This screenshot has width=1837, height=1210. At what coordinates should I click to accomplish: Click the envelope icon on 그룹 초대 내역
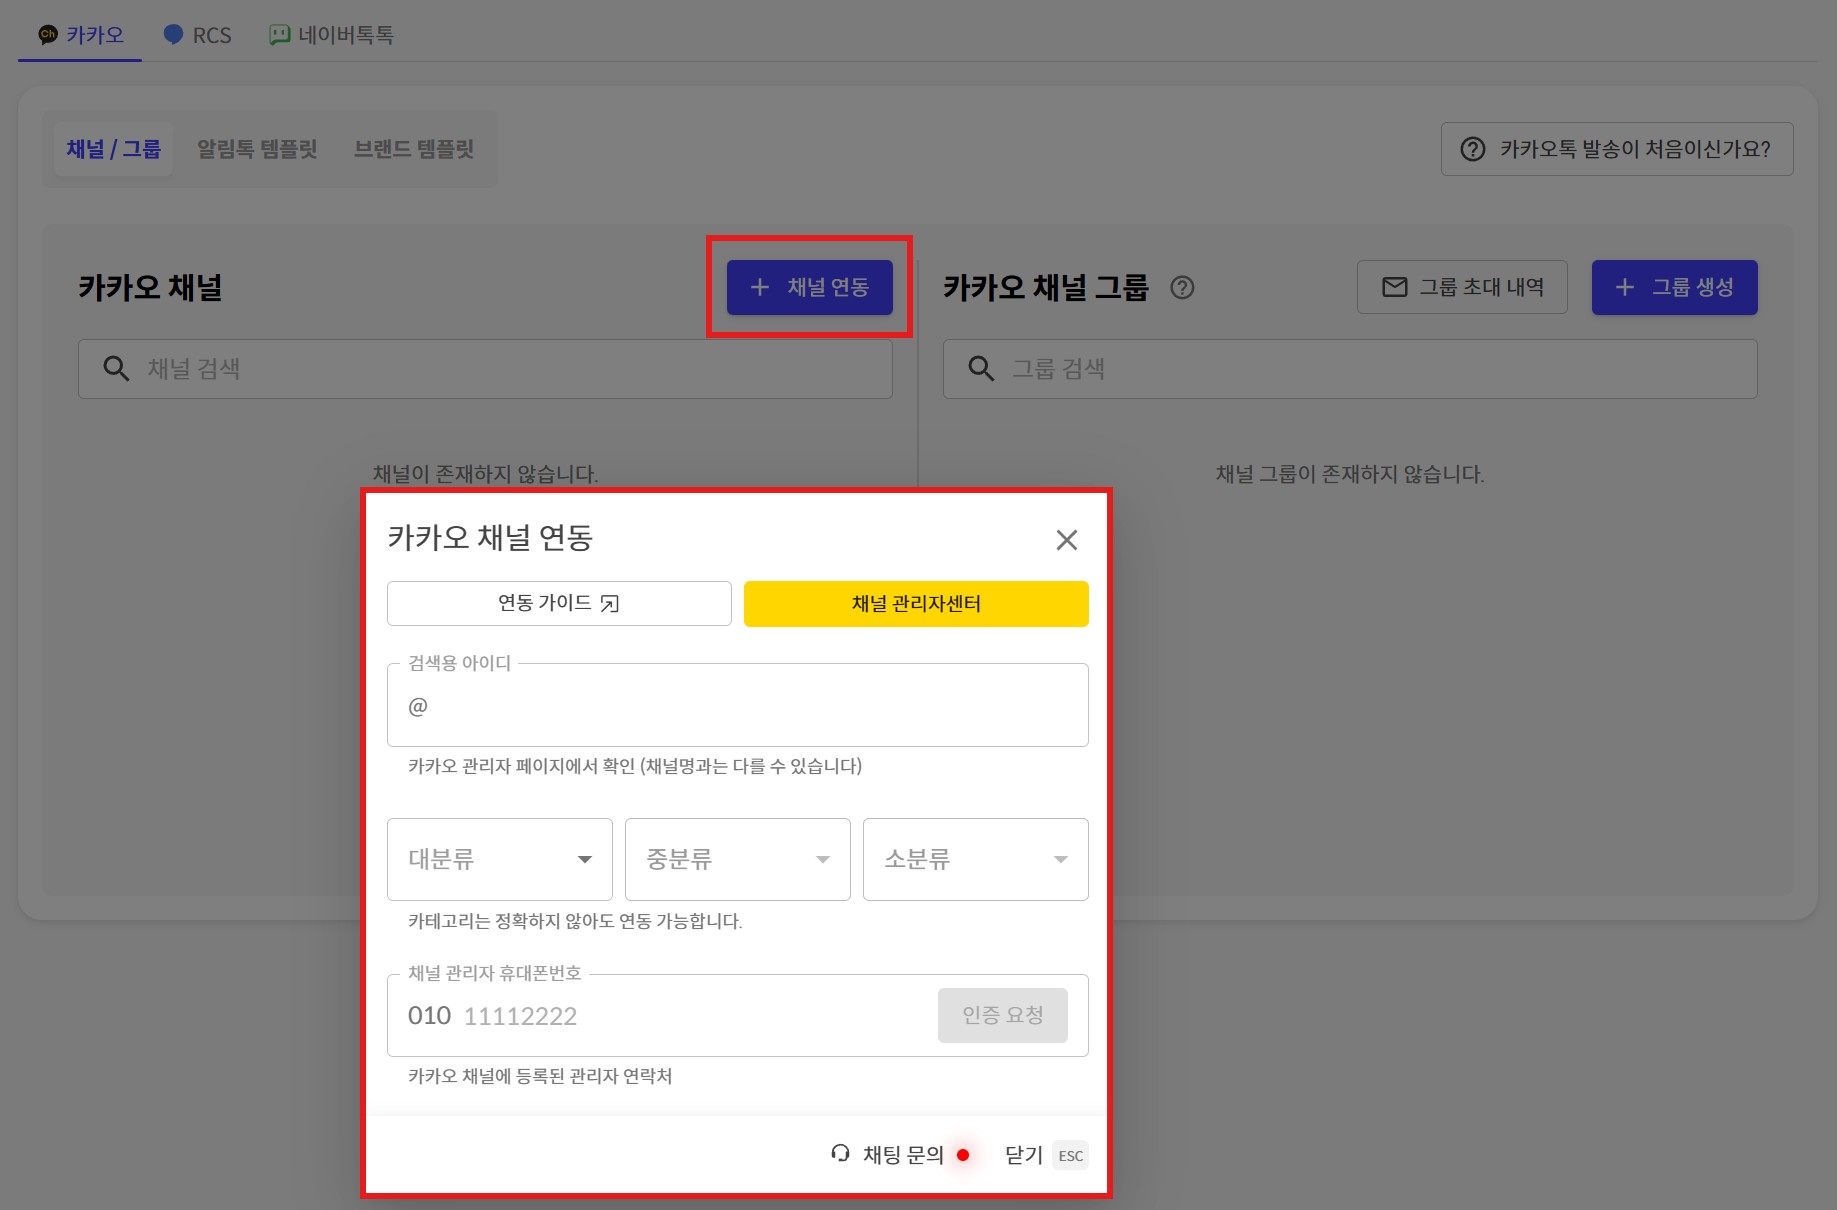pos(1394,288)
